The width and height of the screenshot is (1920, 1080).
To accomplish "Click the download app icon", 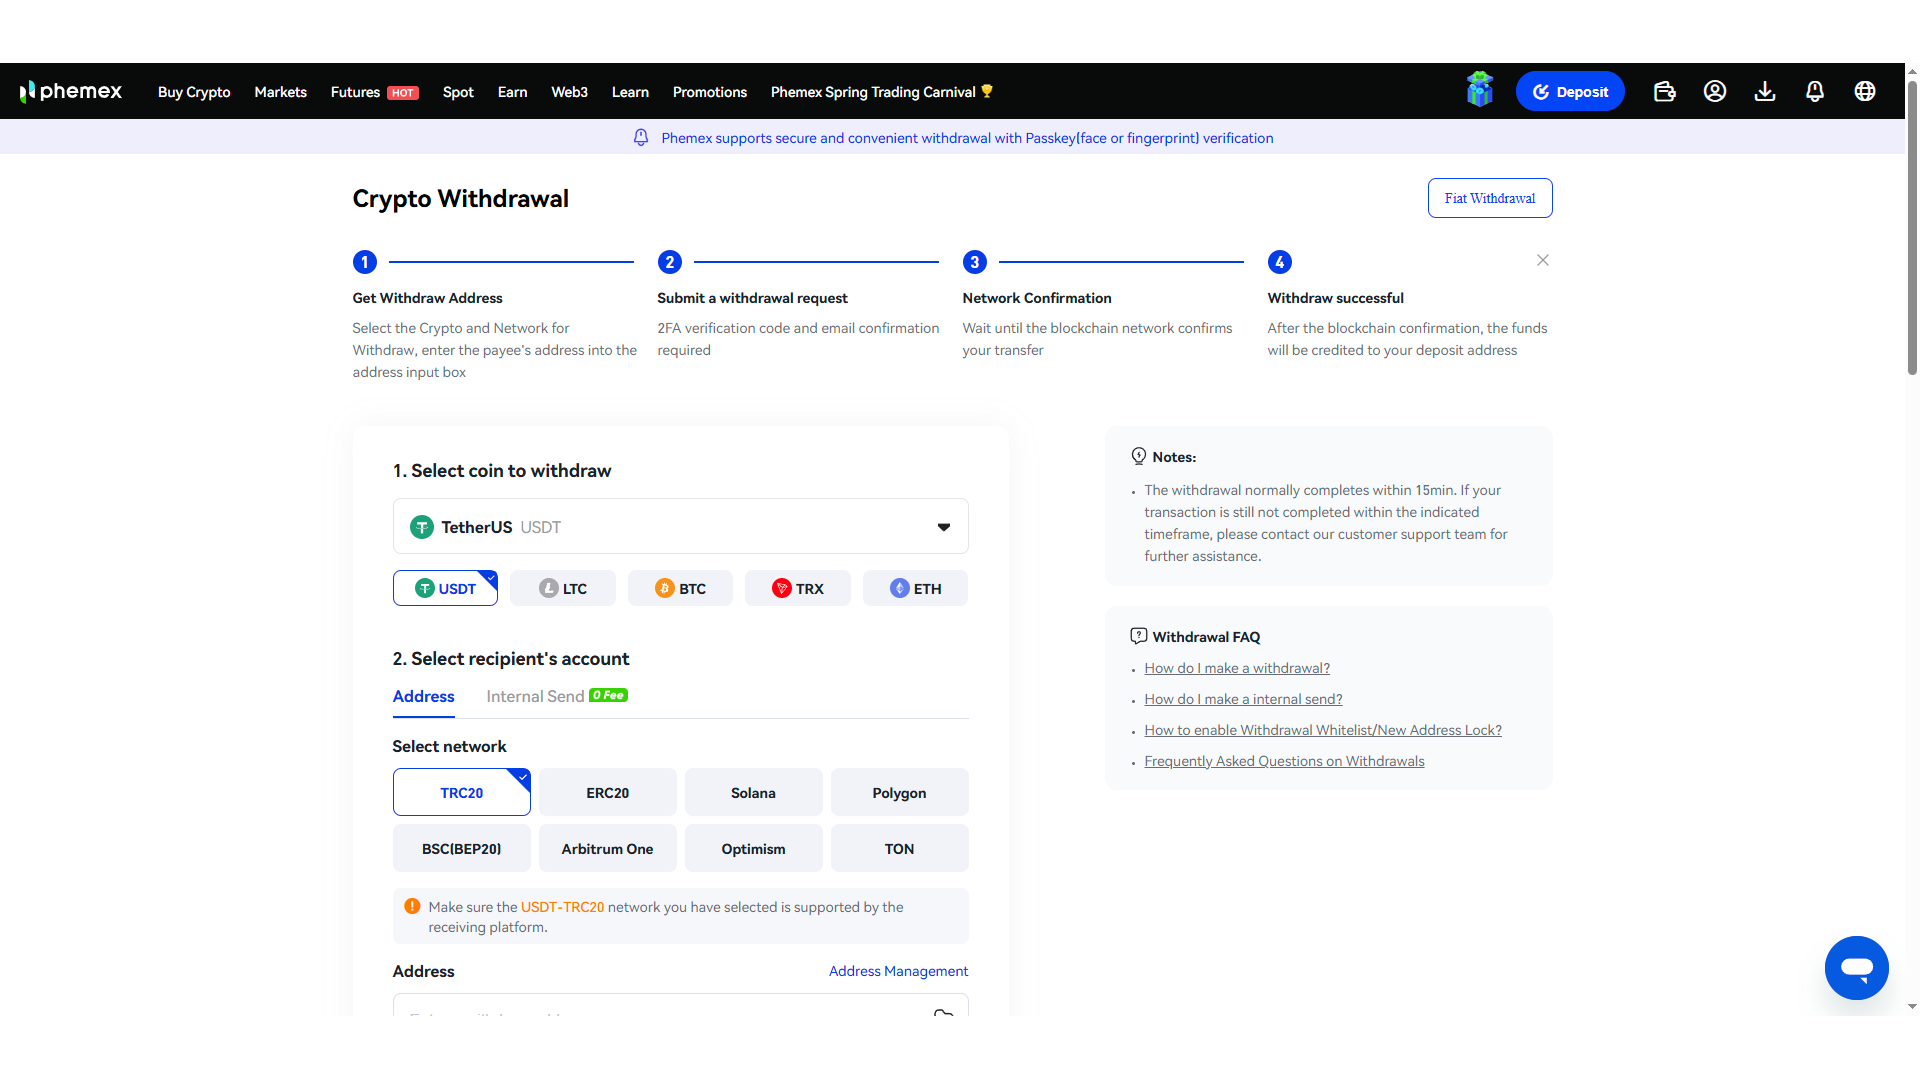I will [1765, 91].
